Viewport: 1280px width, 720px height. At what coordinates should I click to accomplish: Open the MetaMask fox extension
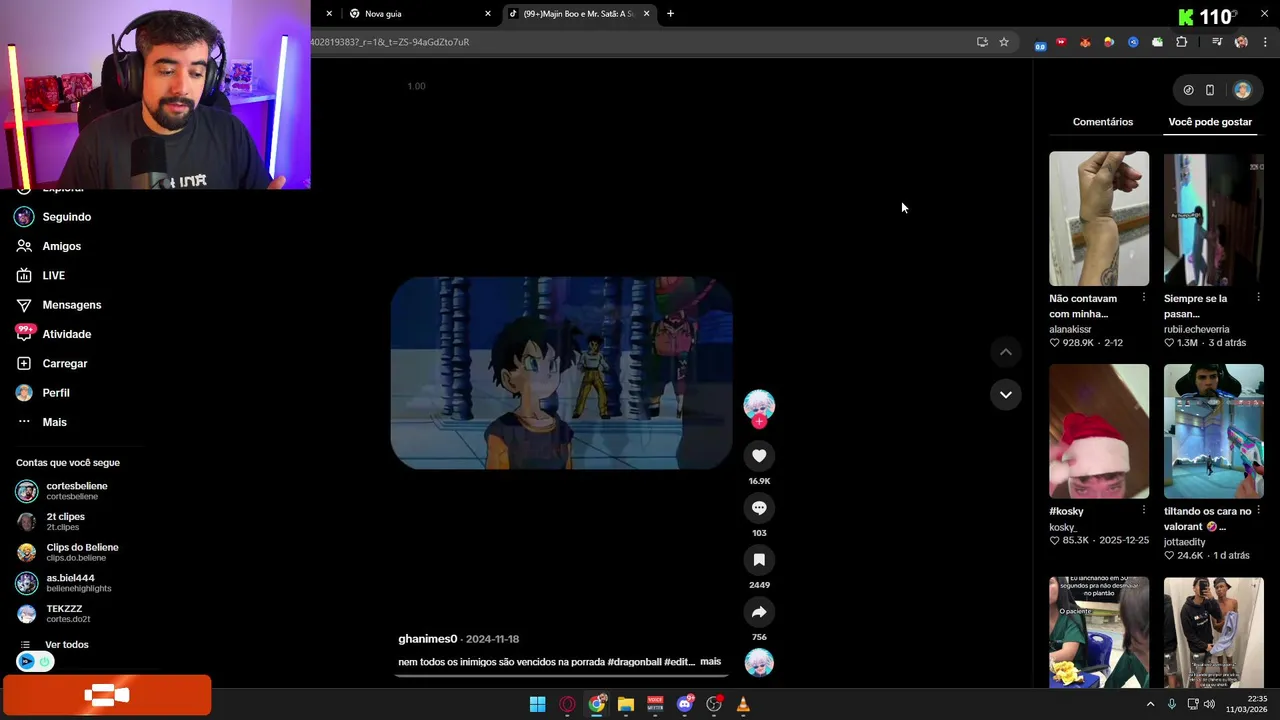click(1085, 42)
